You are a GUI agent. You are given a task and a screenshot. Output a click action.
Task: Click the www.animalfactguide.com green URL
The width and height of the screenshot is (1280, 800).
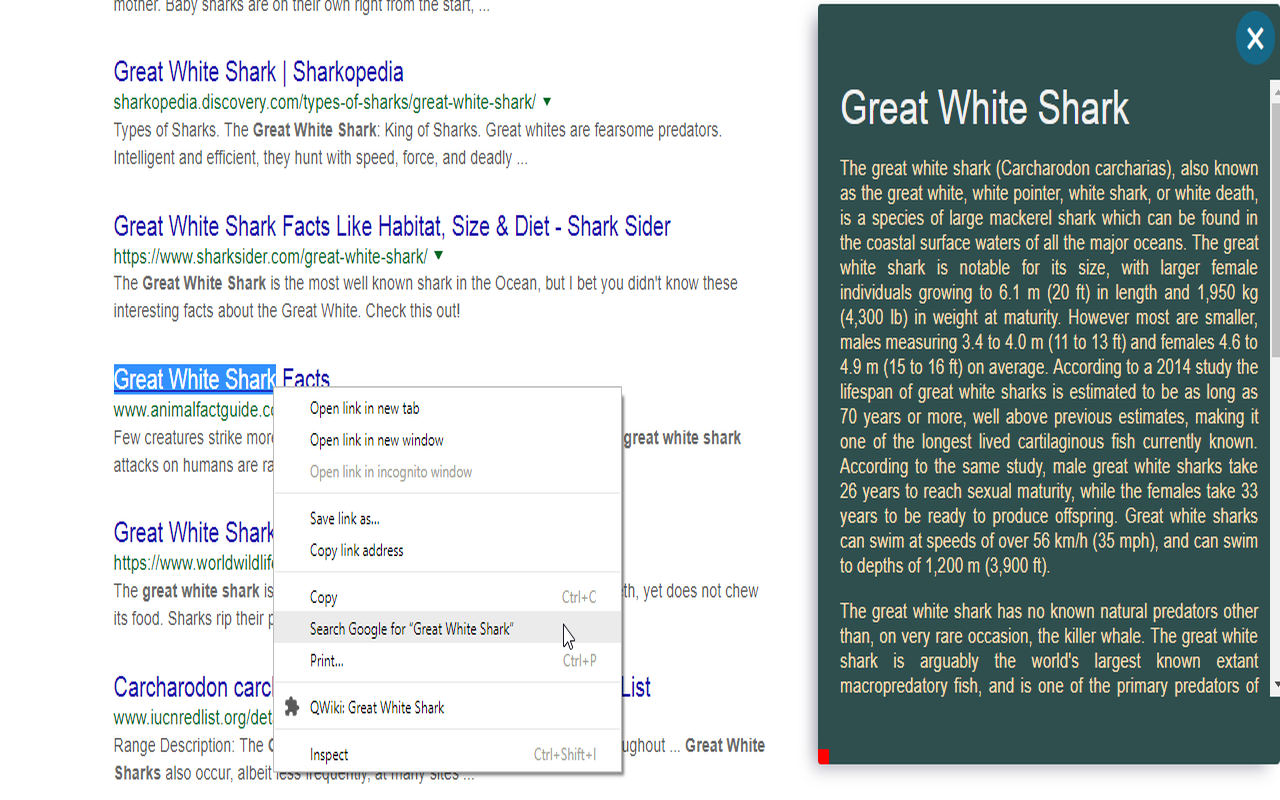click(x=193, y=410)
